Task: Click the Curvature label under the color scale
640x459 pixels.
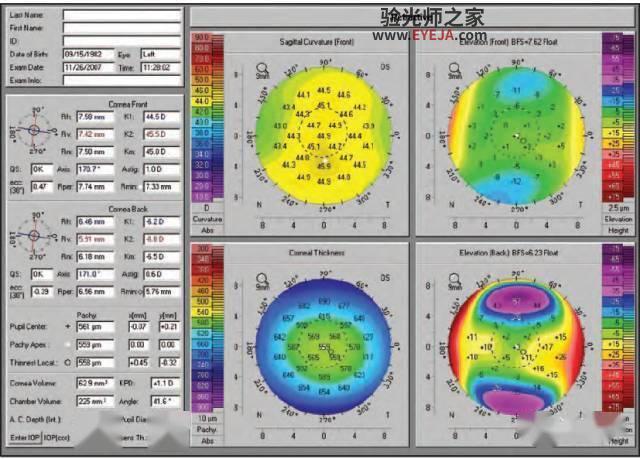Action: 207,219
